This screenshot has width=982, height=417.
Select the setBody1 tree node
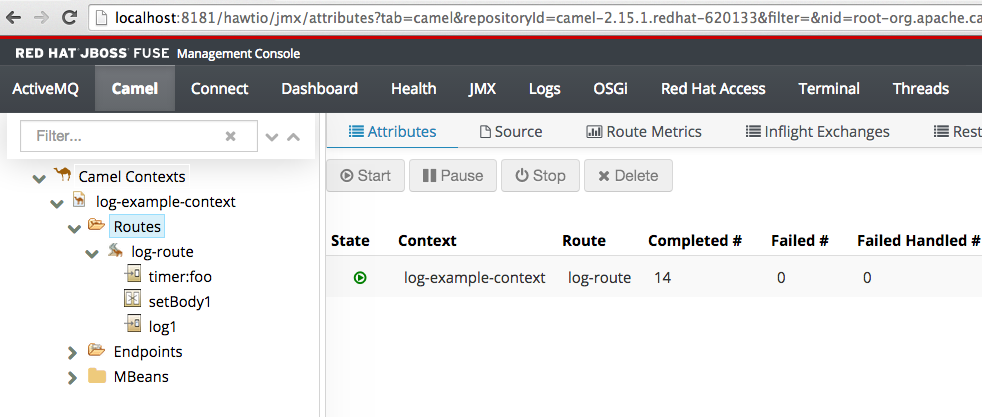[180, 302]
